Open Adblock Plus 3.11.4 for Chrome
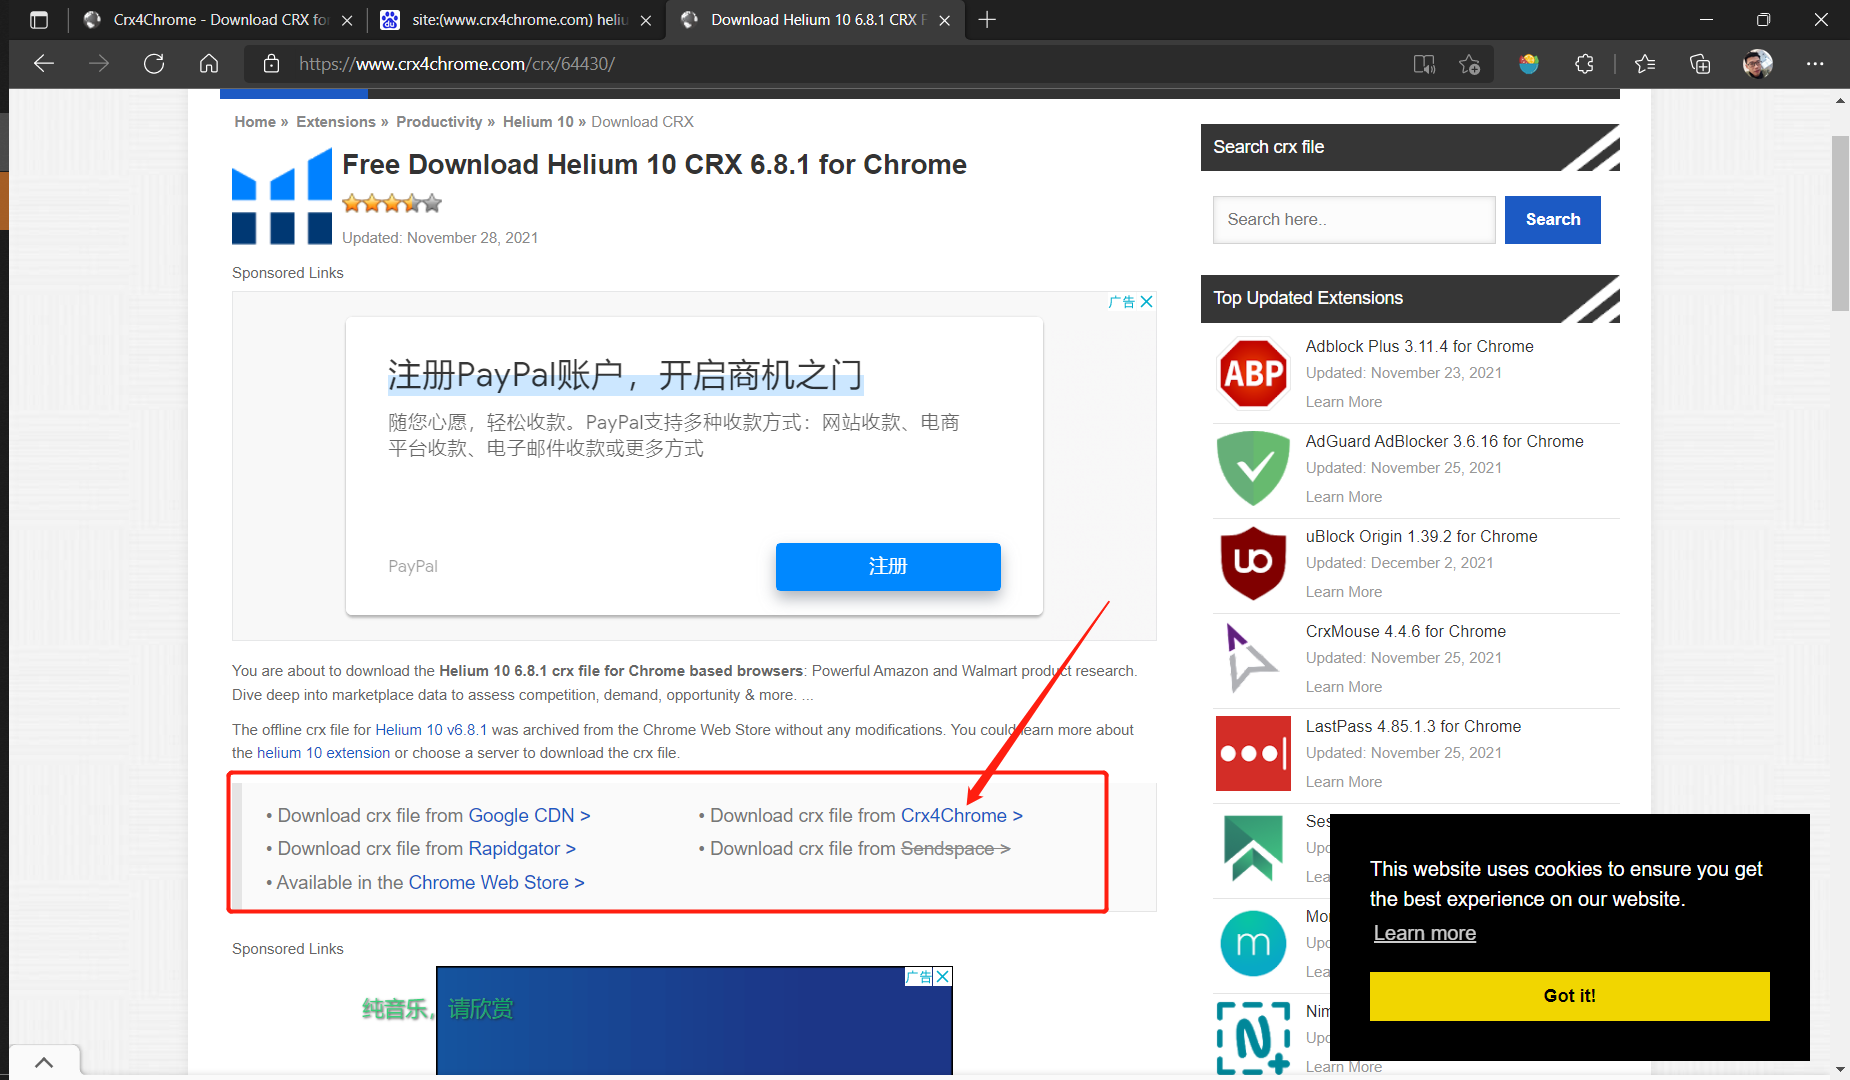This screenshot has width=1850, height=1080. point(1419,347)
